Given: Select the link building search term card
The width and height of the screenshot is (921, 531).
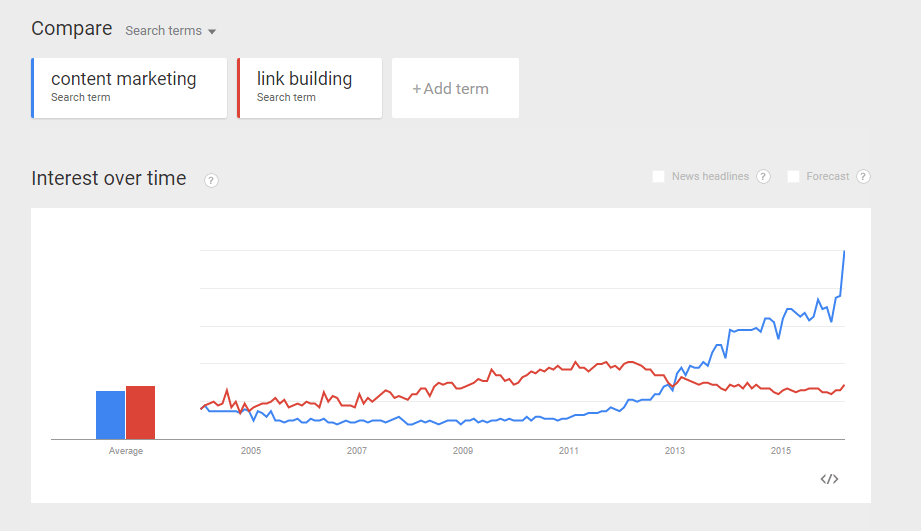Looking at the screenshot, I should pos(310,88).
